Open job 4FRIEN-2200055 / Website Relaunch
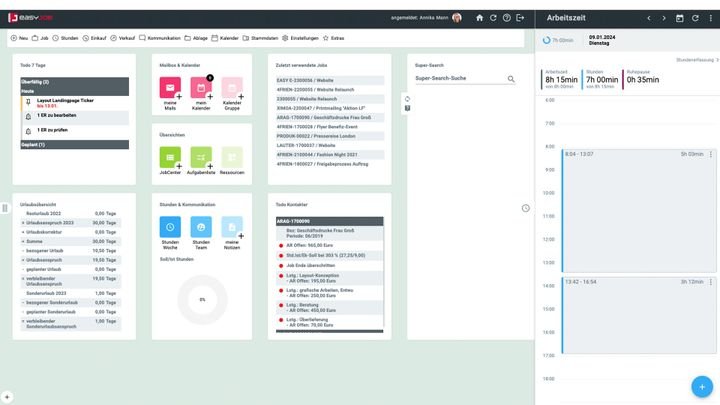This screenshot has height=405, width=720. 330,90
